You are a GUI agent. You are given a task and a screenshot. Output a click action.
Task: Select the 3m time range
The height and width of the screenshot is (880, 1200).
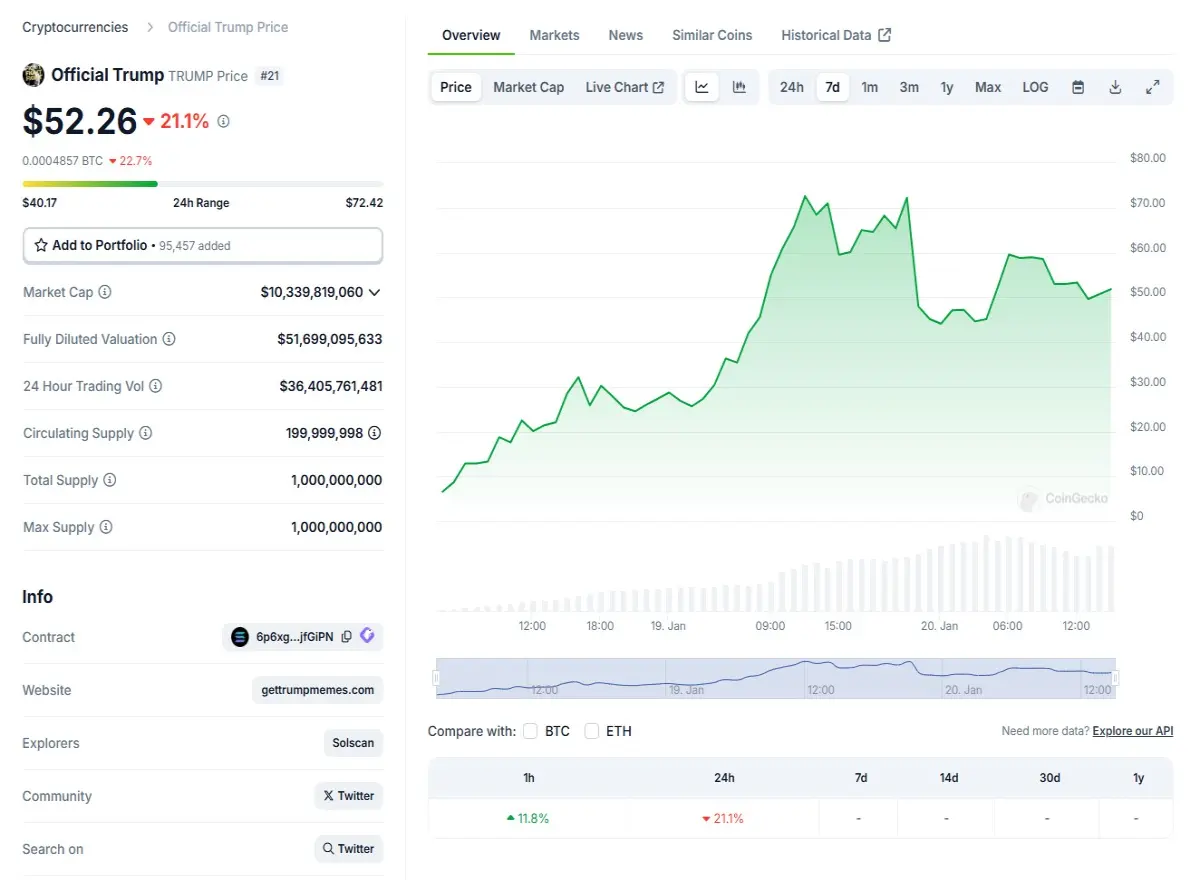tap(909, 87)
